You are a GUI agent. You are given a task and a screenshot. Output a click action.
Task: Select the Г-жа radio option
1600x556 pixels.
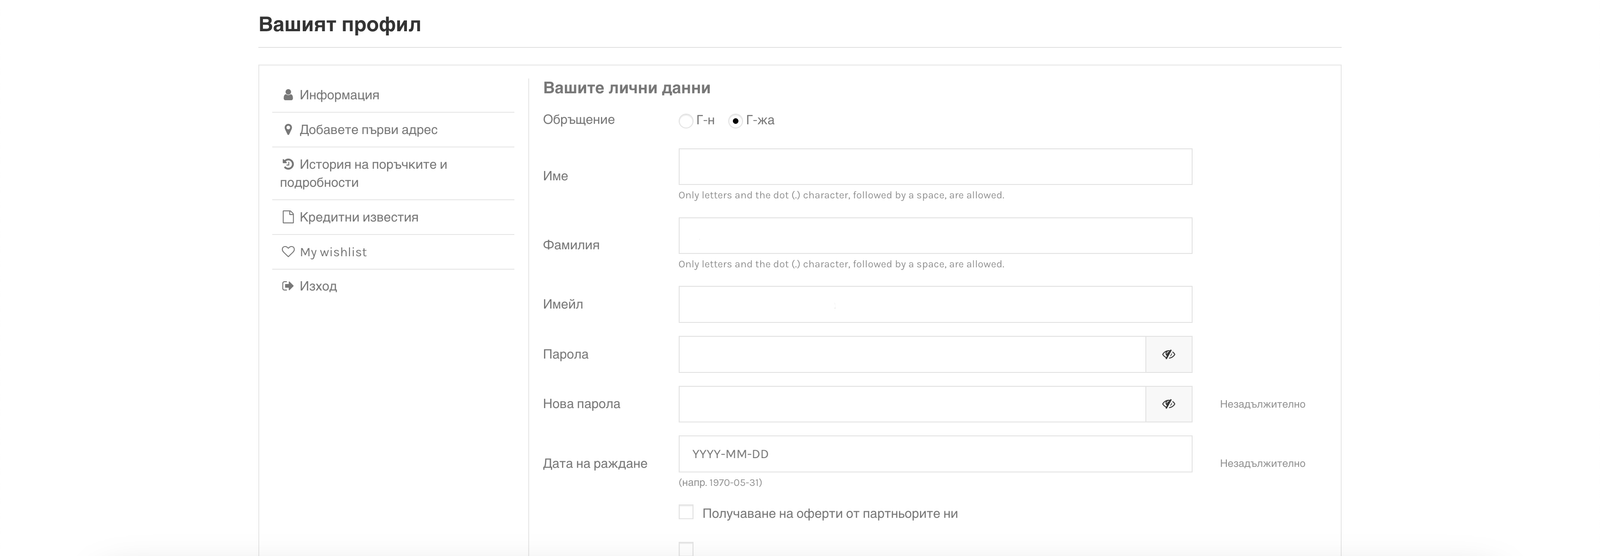(736, 121)
